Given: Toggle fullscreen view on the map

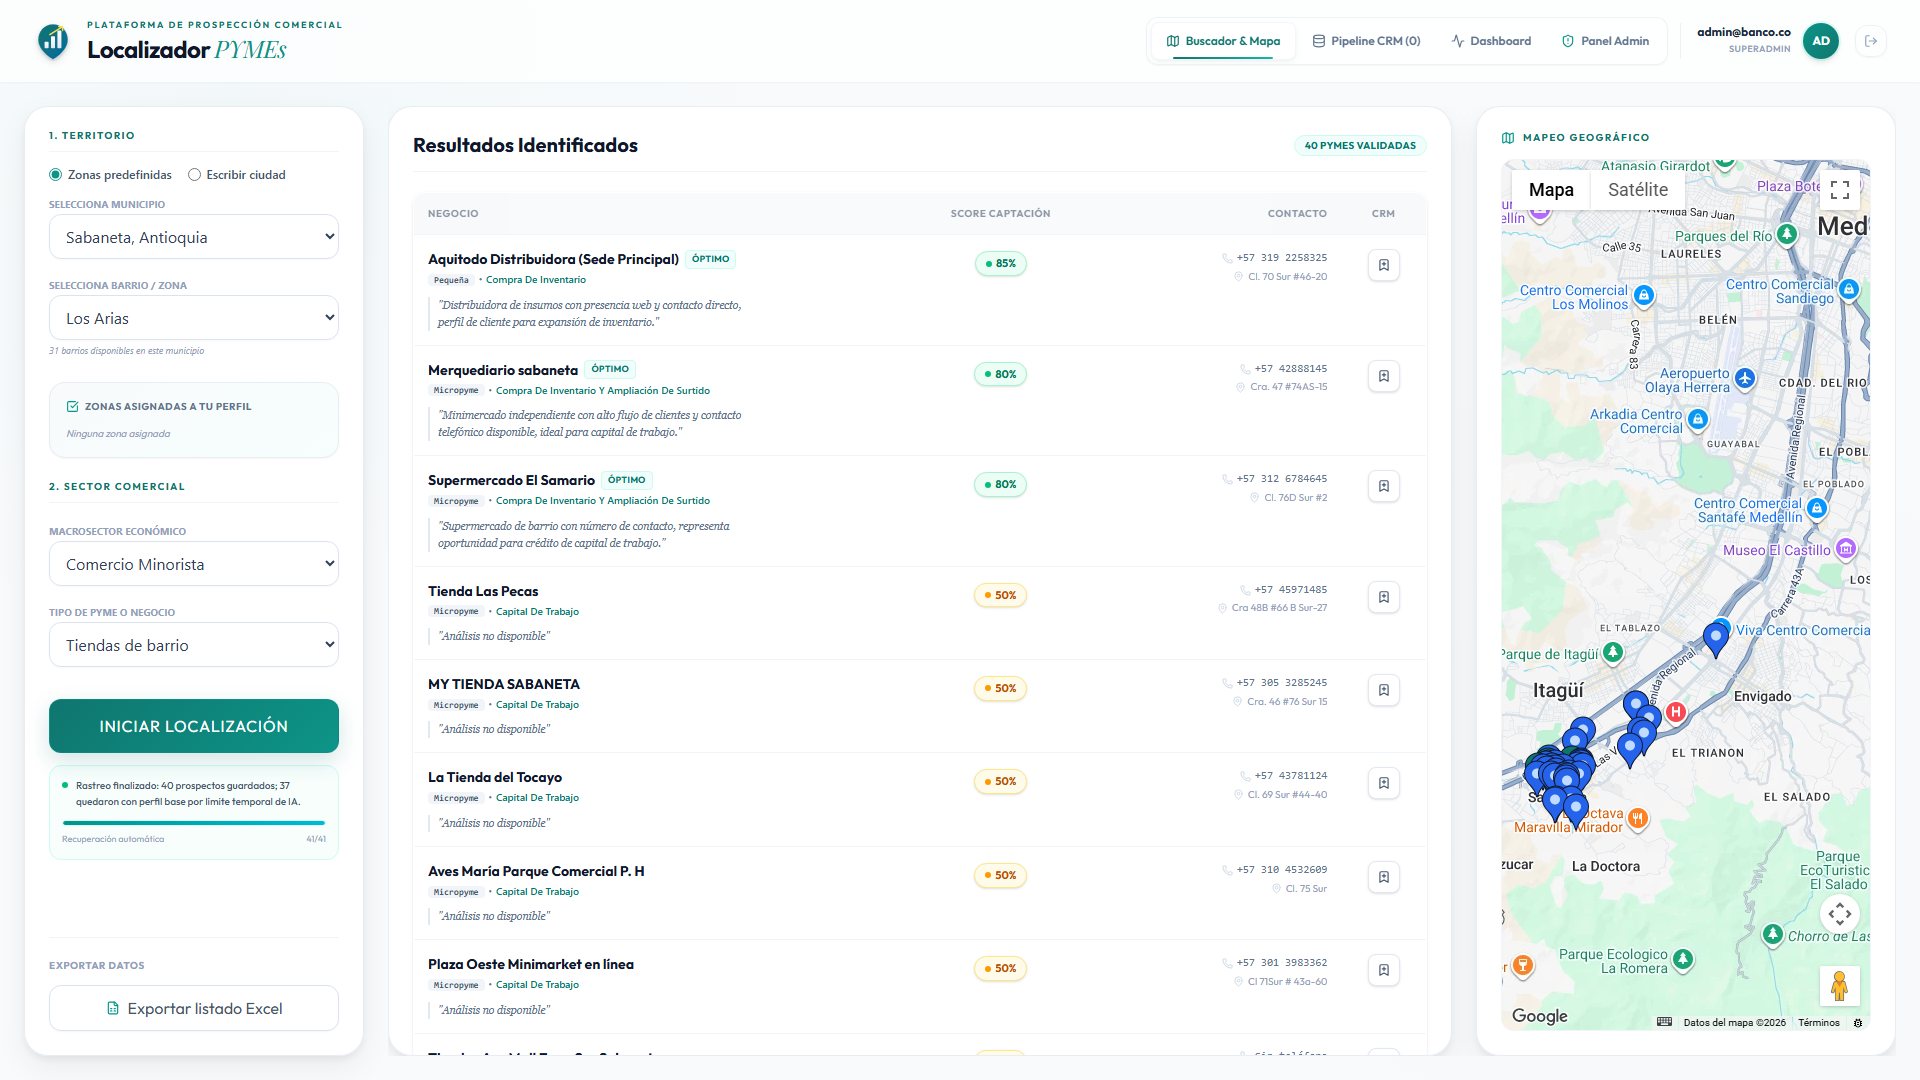Looking at the screenshot, I should click(x=1840, y=189).
